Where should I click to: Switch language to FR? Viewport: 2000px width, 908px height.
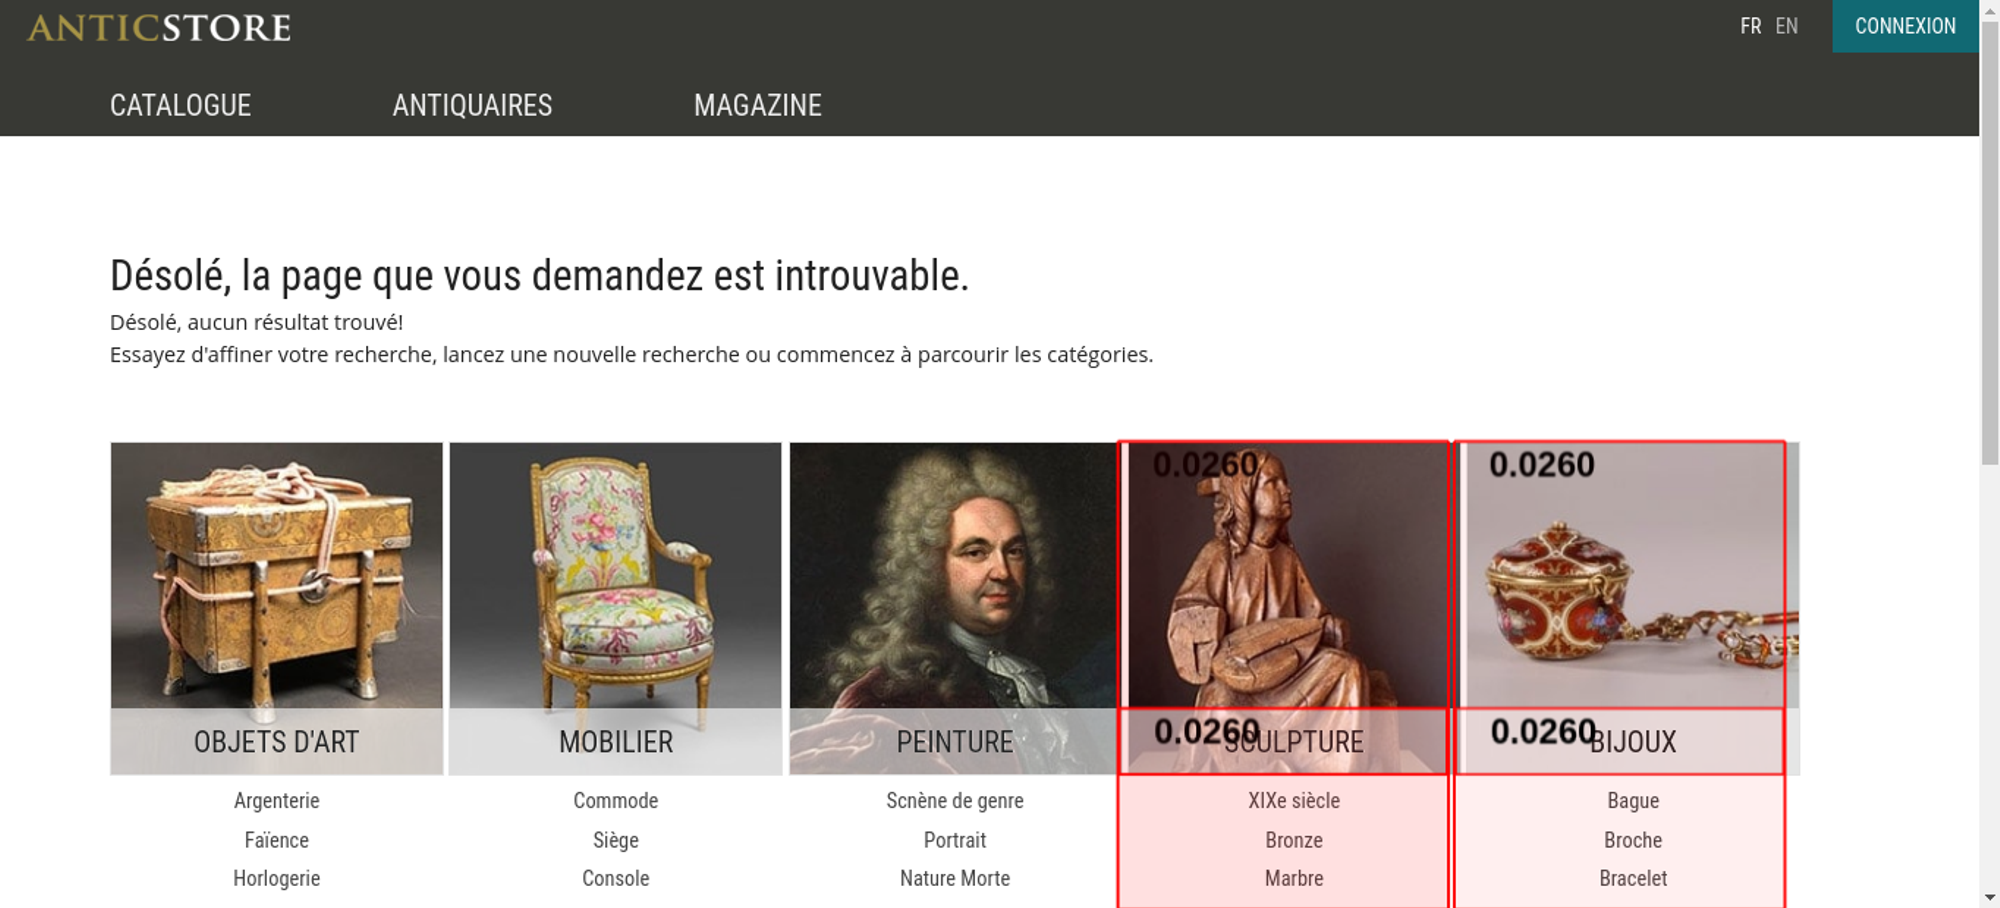pos(1750,26)
